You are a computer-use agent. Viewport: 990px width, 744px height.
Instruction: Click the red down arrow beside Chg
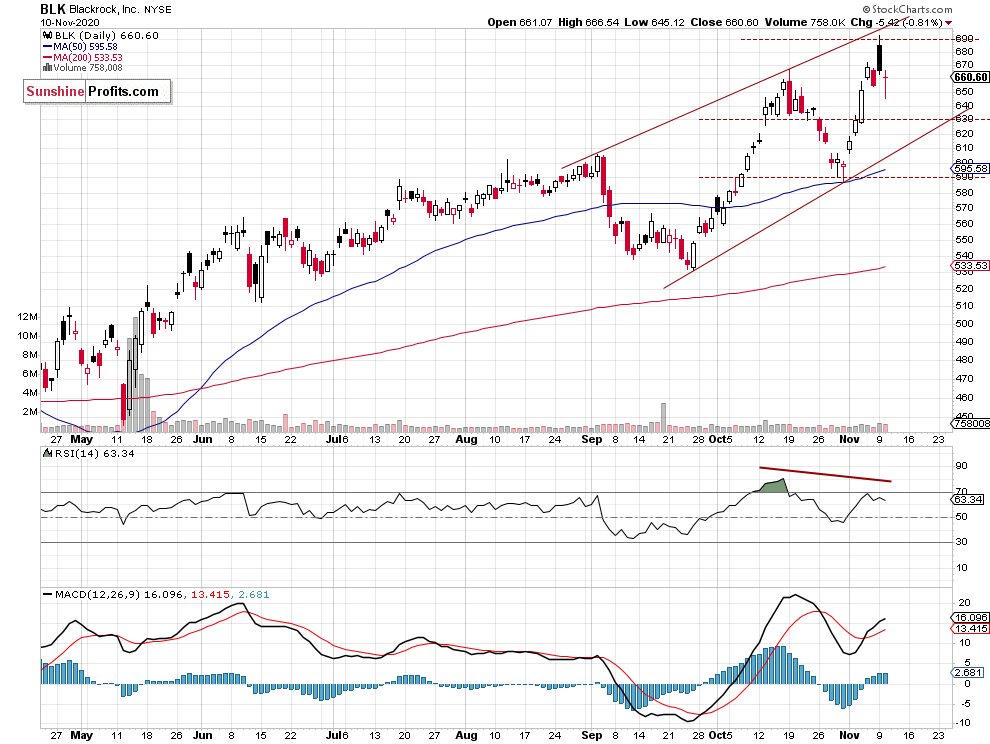[x=948, y=23]
